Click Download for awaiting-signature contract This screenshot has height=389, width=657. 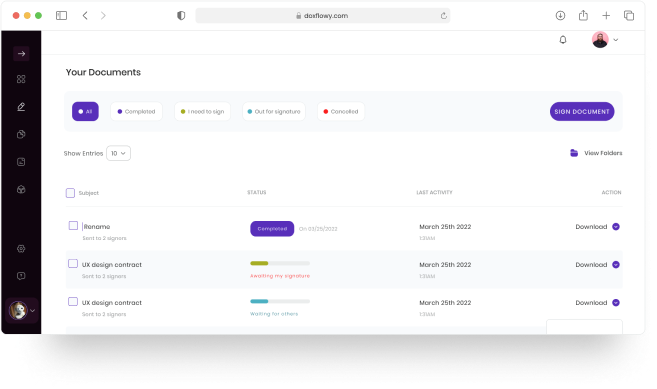coord(591,265)
